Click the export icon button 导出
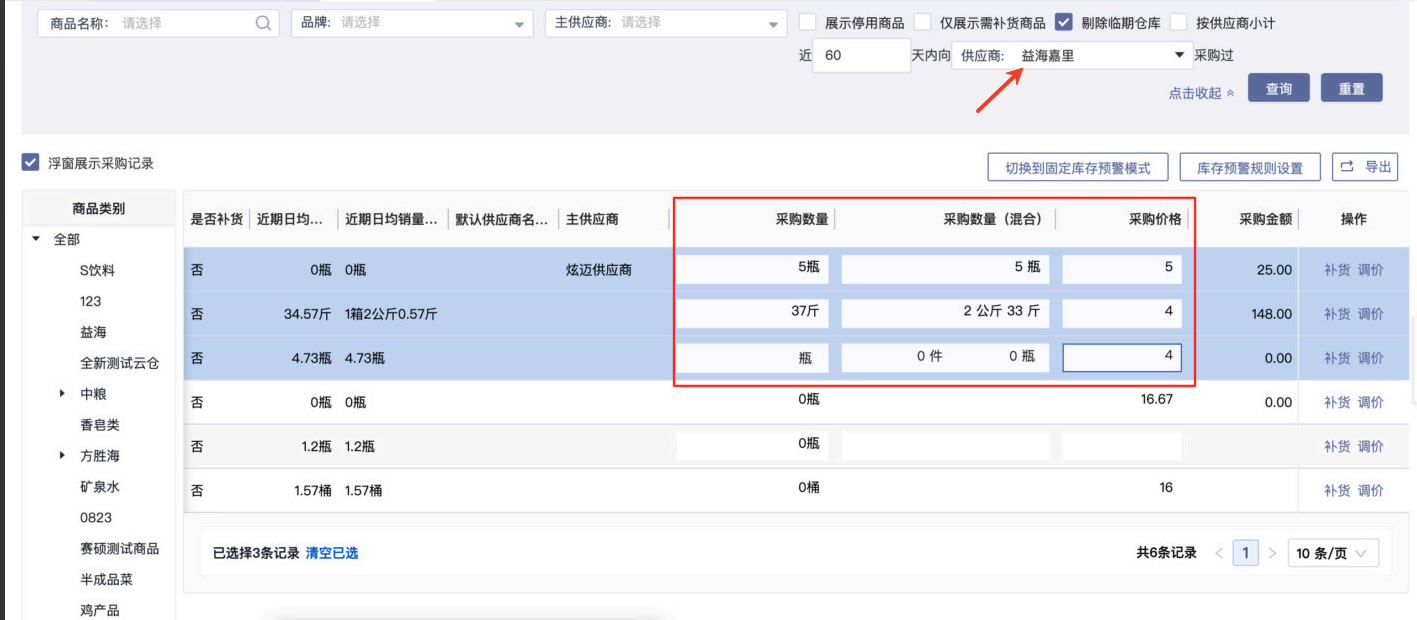1417x620 pixels. 1365,167
